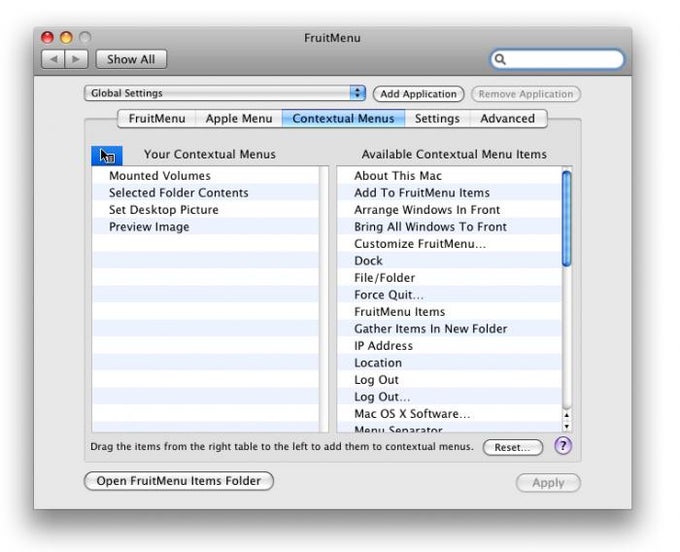Select Force Quit... item
This screenshot has width=680, height=552.
449,295
